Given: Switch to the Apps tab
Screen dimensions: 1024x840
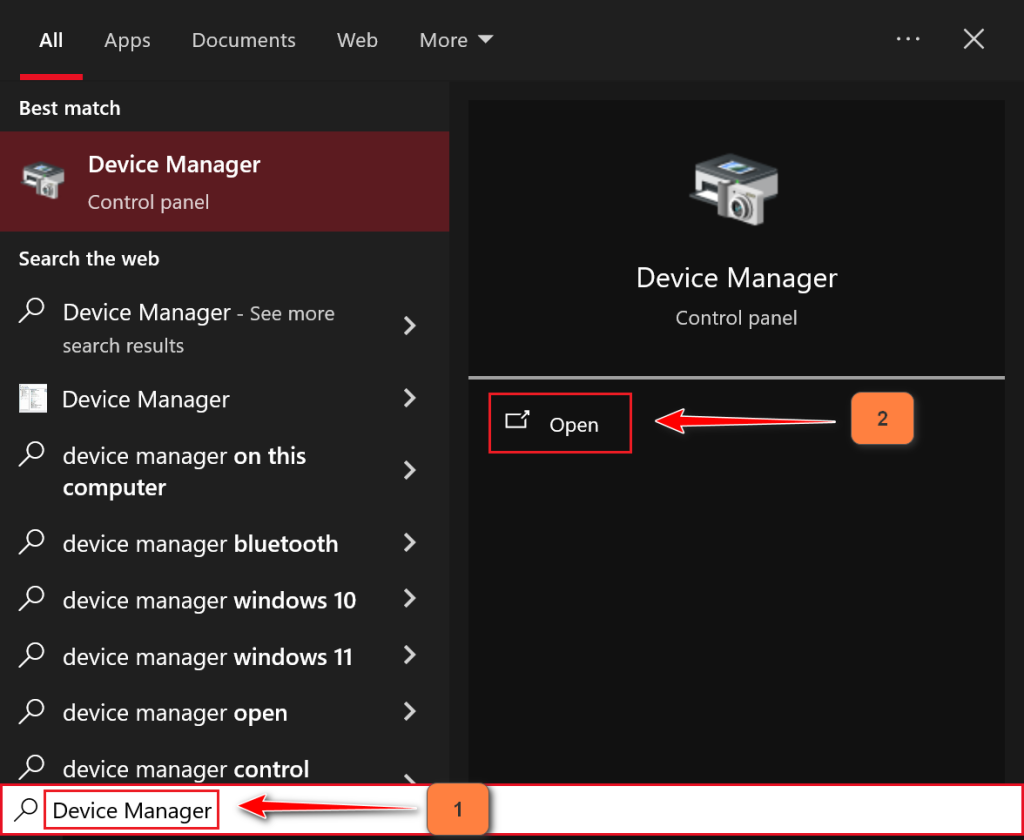Looking at the screenshot, I should coord(127,40).
